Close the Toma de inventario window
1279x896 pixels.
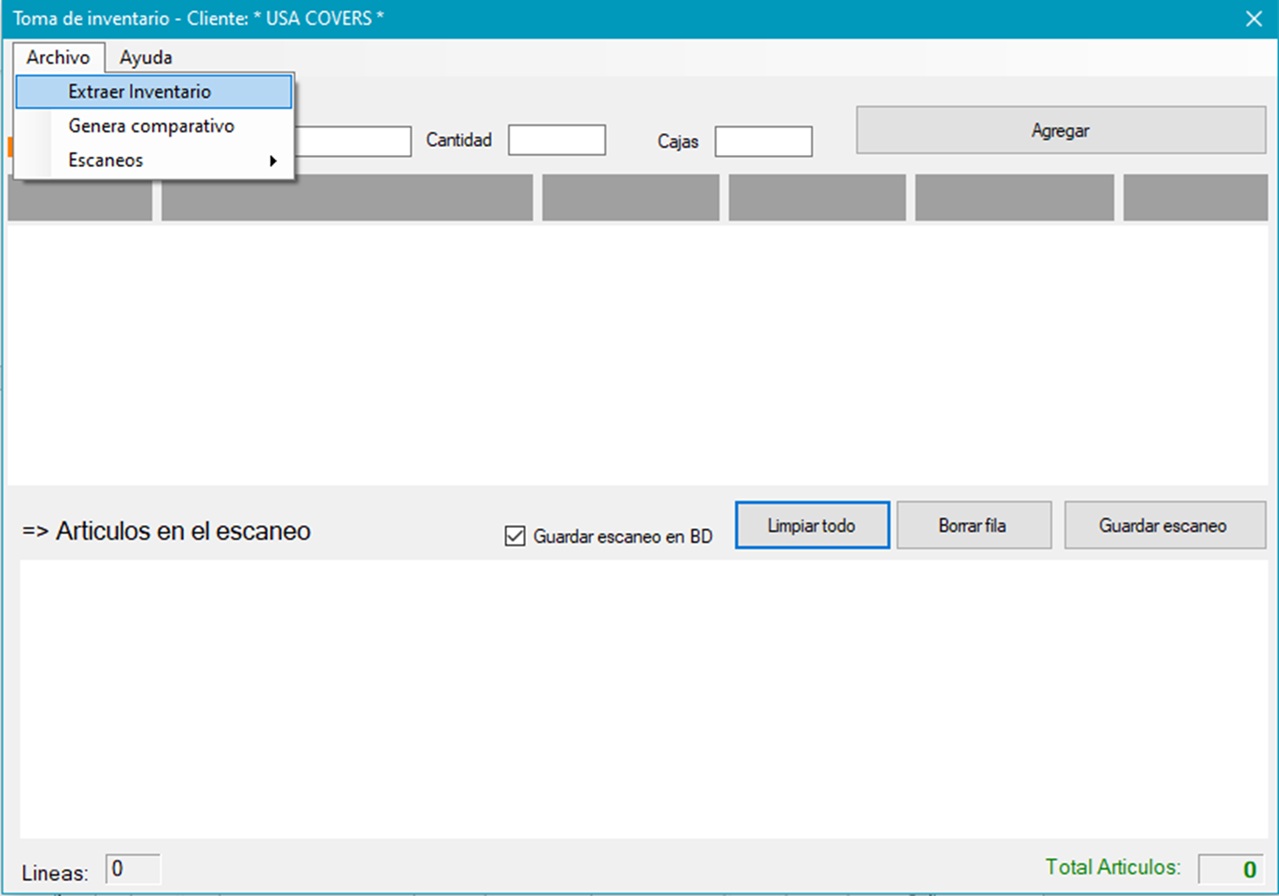click(x=1253, y=18)
